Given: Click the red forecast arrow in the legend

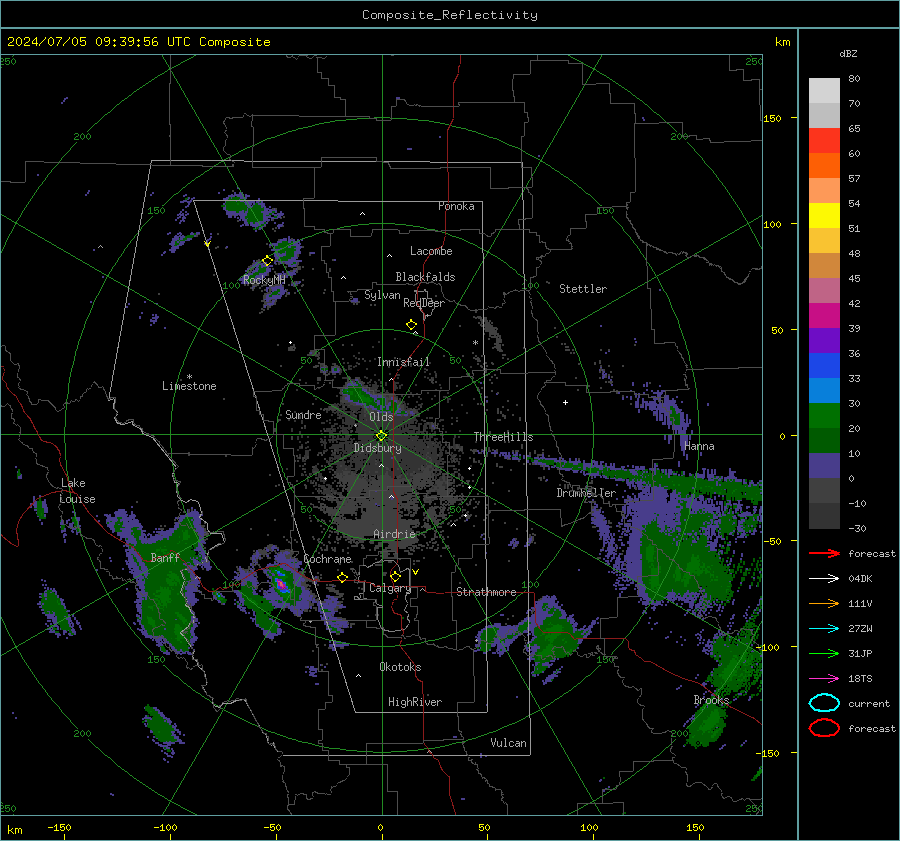Looking at the screenshot, I should (824, 553).
